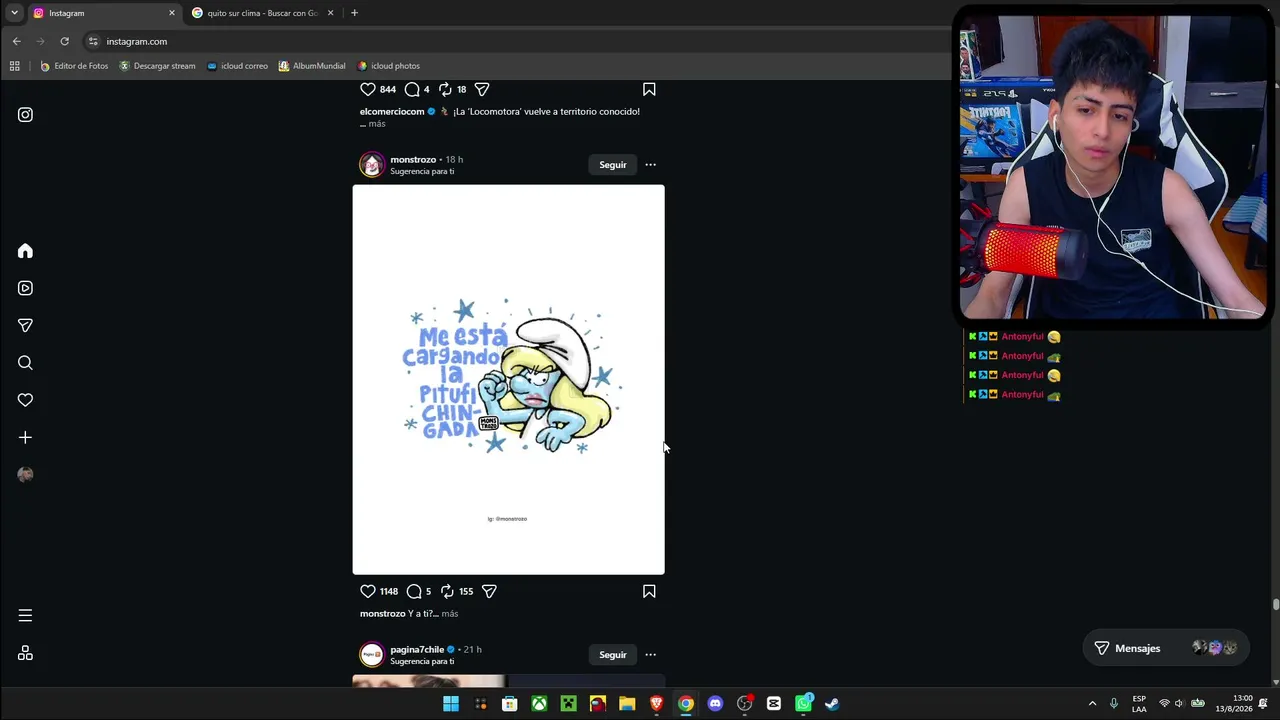
Task: Comment on the elcomerciocom post
Action: pos(412,89)
